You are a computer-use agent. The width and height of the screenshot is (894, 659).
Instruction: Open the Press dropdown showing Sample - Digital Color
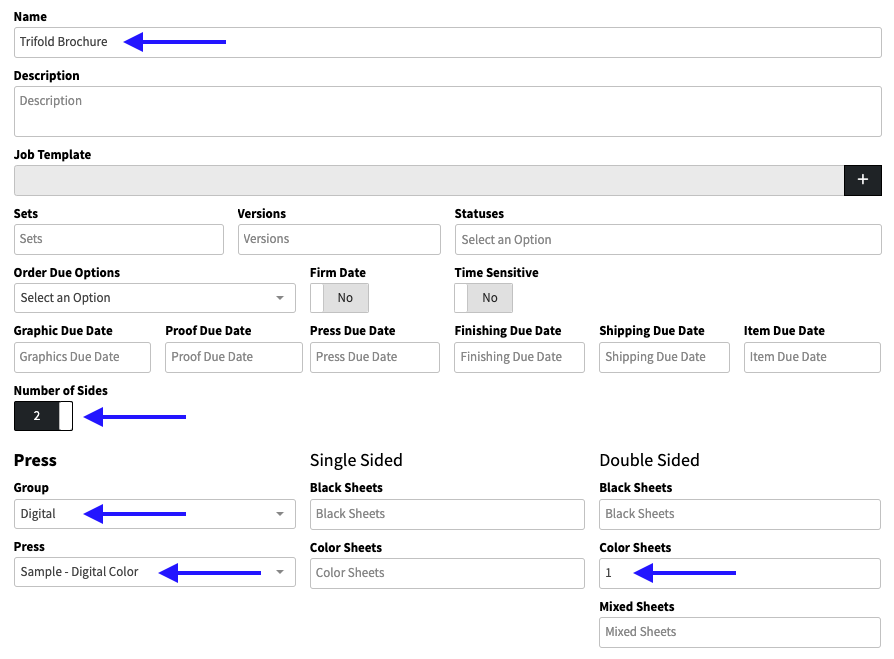pos(155,572)
